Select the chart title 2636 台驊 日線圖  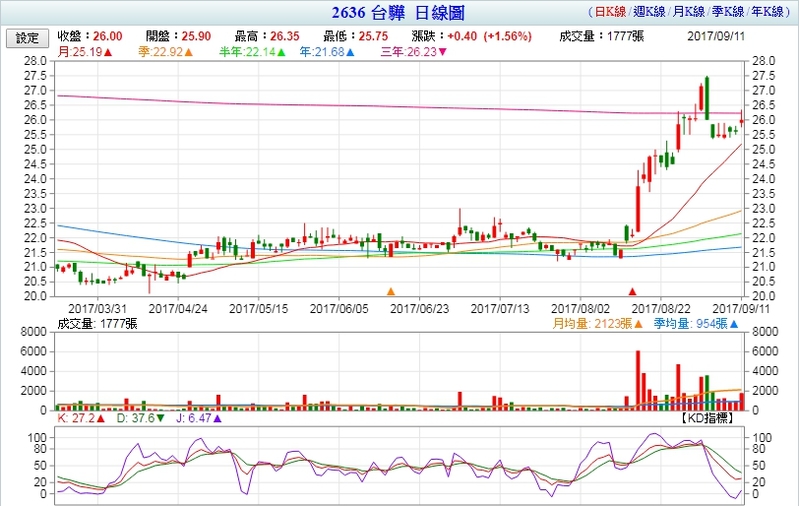click(x=398, y=13)
